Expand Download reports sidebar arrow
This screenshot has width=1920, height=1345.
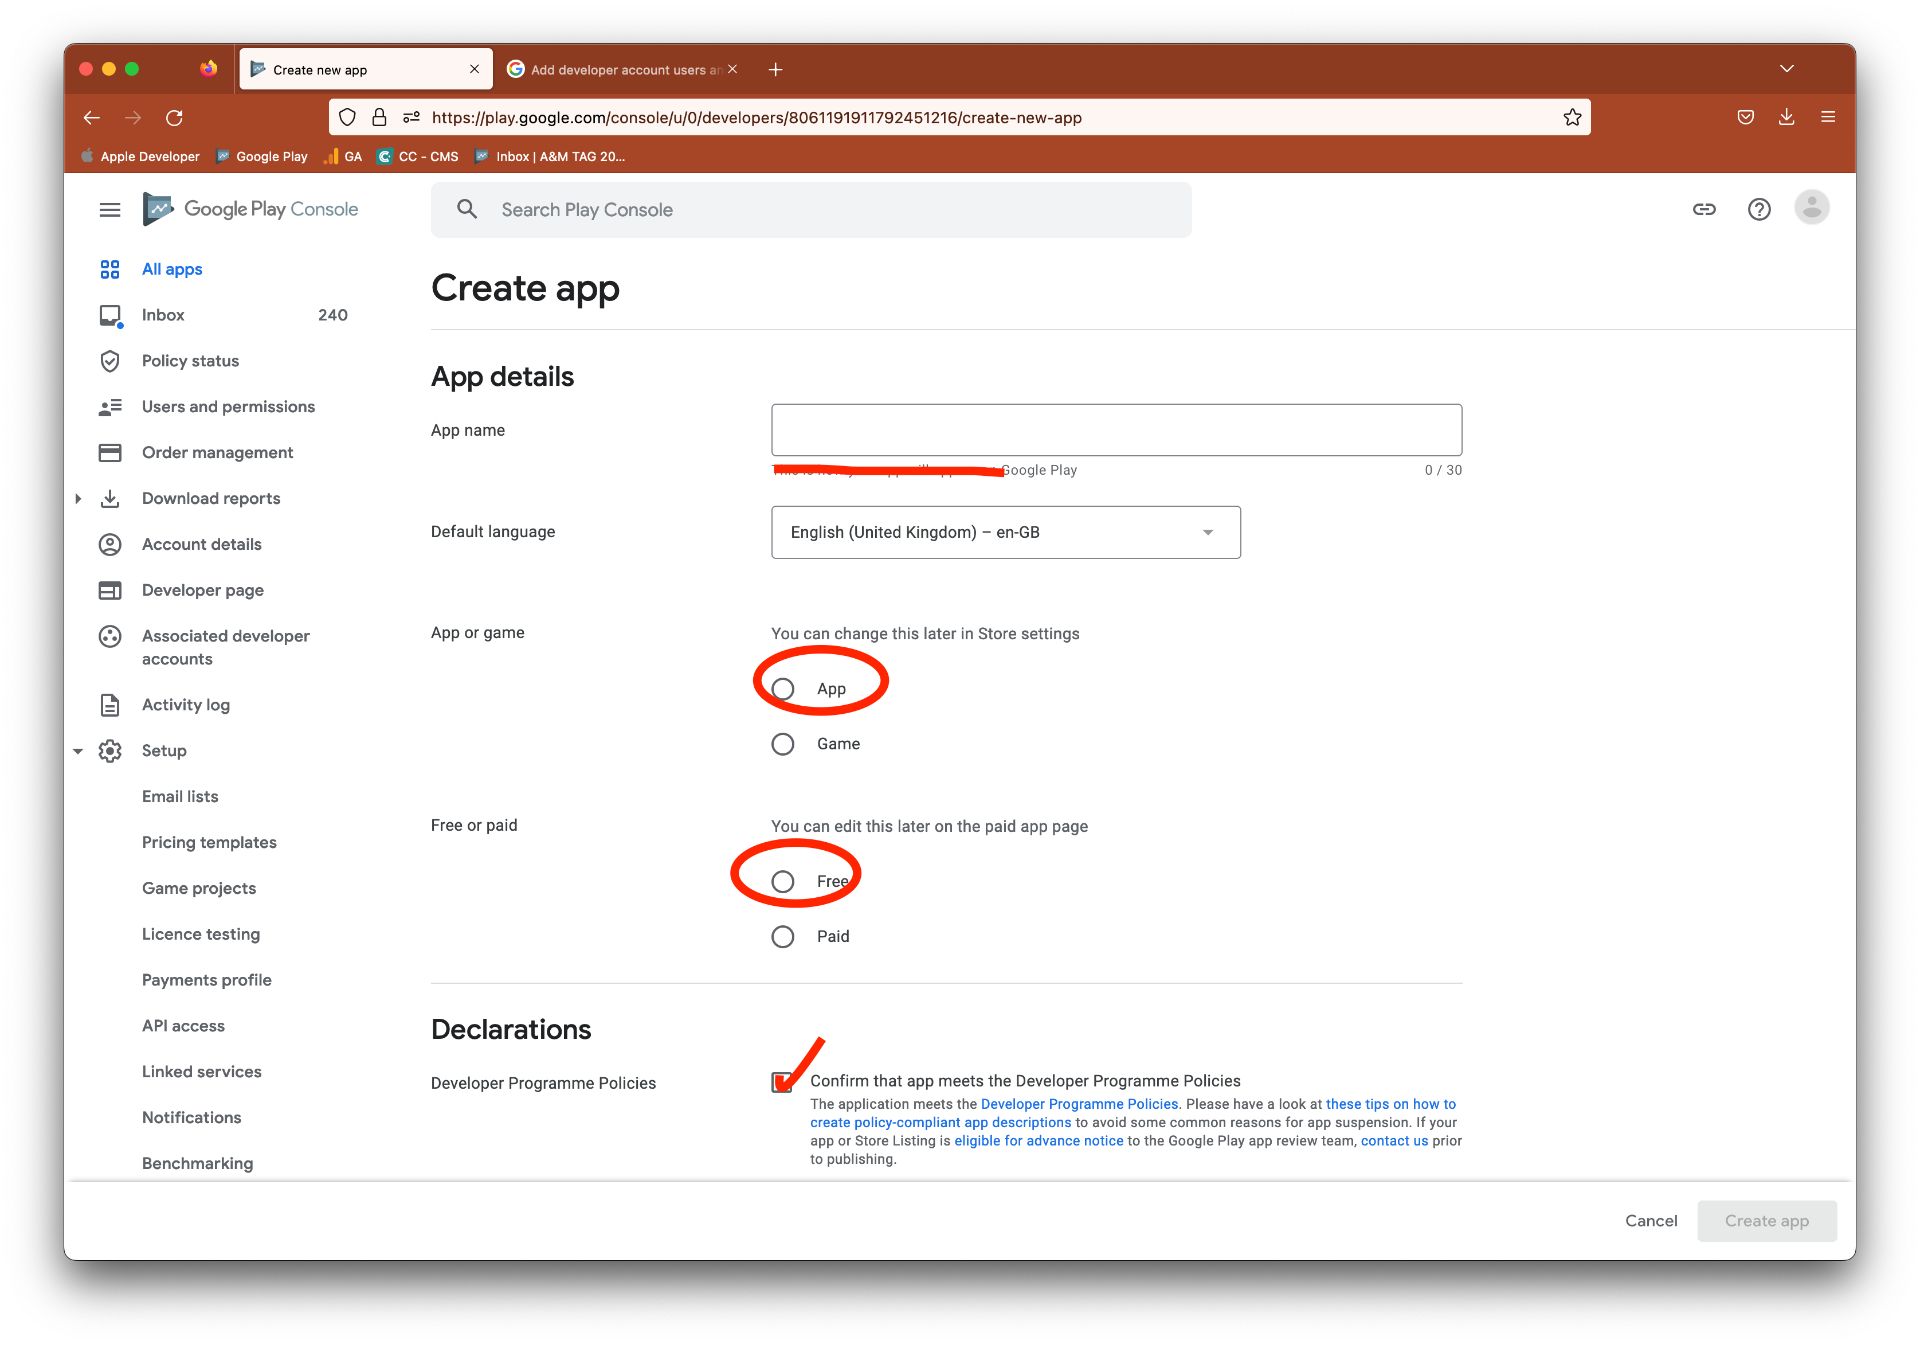pos(78,499)
